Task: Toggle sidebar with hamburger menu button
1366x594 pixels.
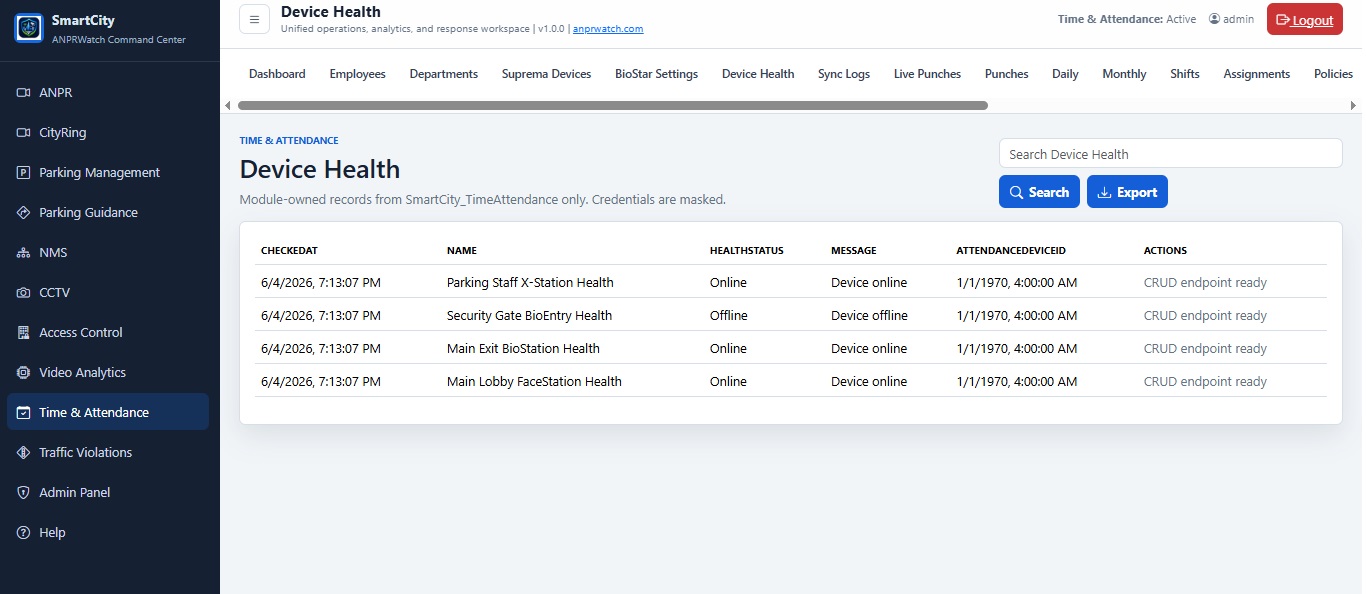Action: pos(254,19)
